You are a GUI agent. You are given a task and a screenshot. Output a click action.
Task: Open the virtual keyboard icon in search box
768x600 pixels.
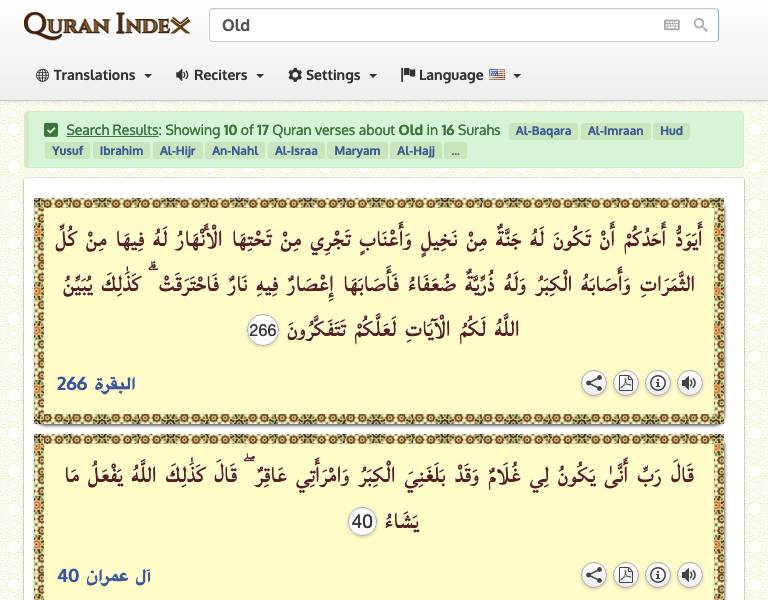click(x=672, y=25)
